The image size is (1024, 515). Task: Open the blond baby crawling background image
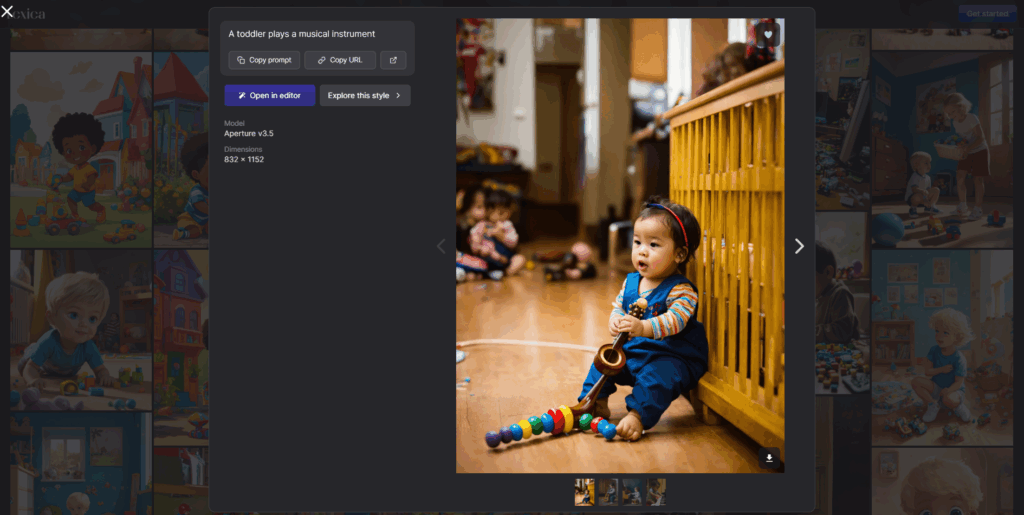pyautogui.click(x=81, y=330)
